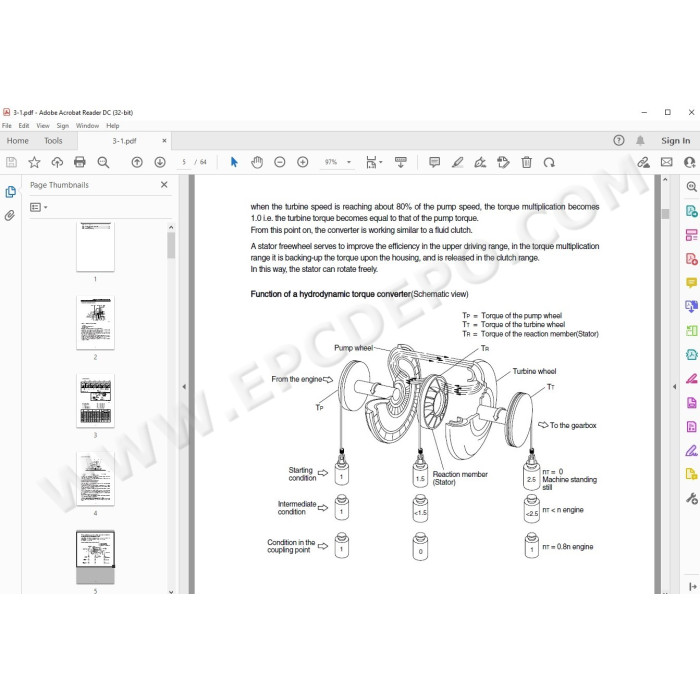Click the document vertical scrollbar thumb
The width and height of the screenshot is (700, 700).
point(665,213)
